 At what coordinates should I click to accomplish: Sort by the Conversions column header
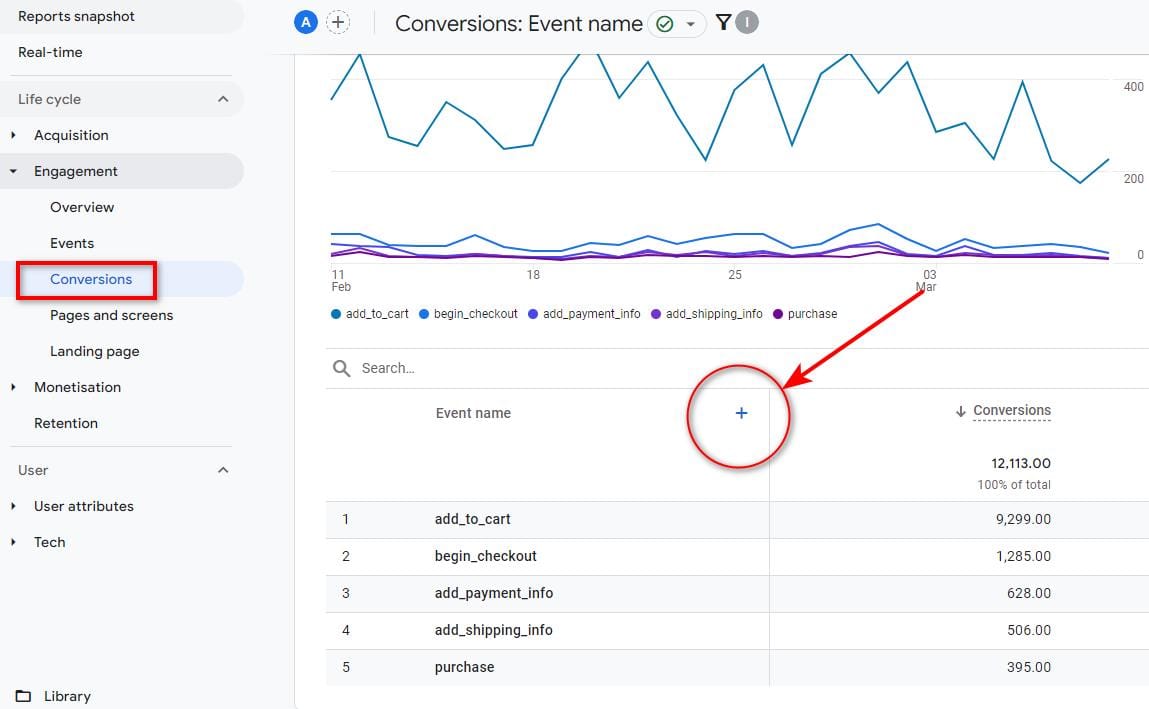click(x=1011, y=410)
